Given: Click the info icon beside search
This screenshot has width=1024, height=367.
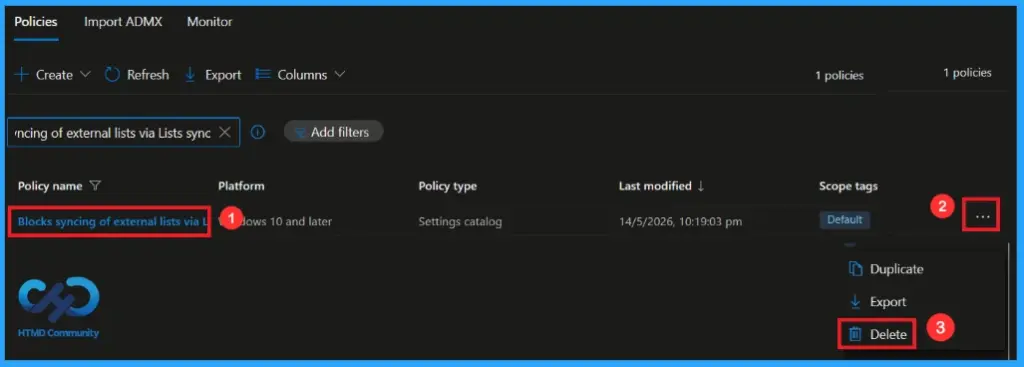Looking at the screenshot, I should [258, 133].
